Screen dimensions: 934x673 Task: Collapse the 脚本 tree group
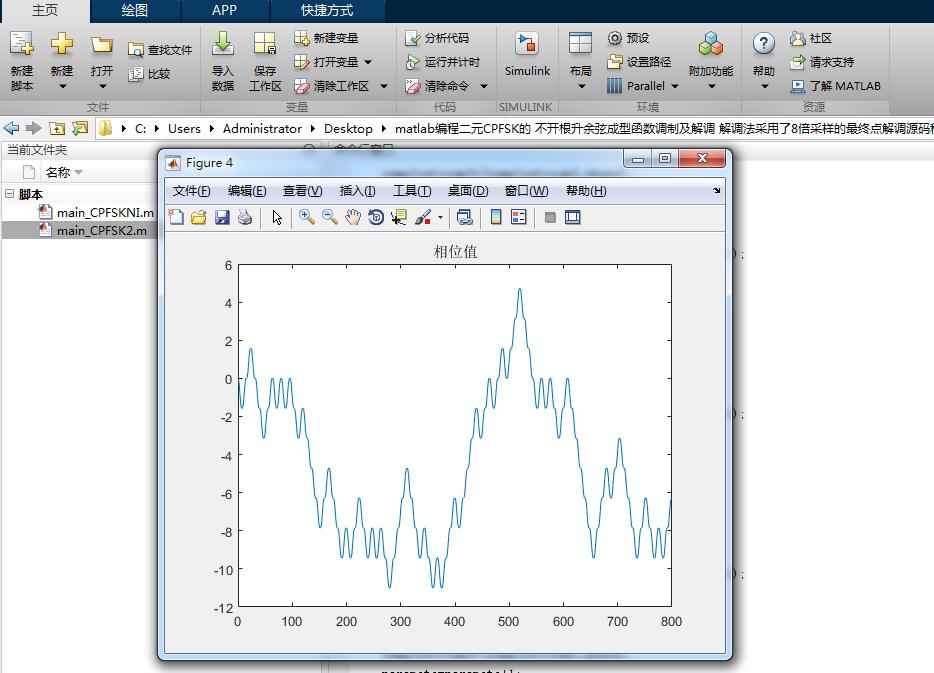[10, 194]
